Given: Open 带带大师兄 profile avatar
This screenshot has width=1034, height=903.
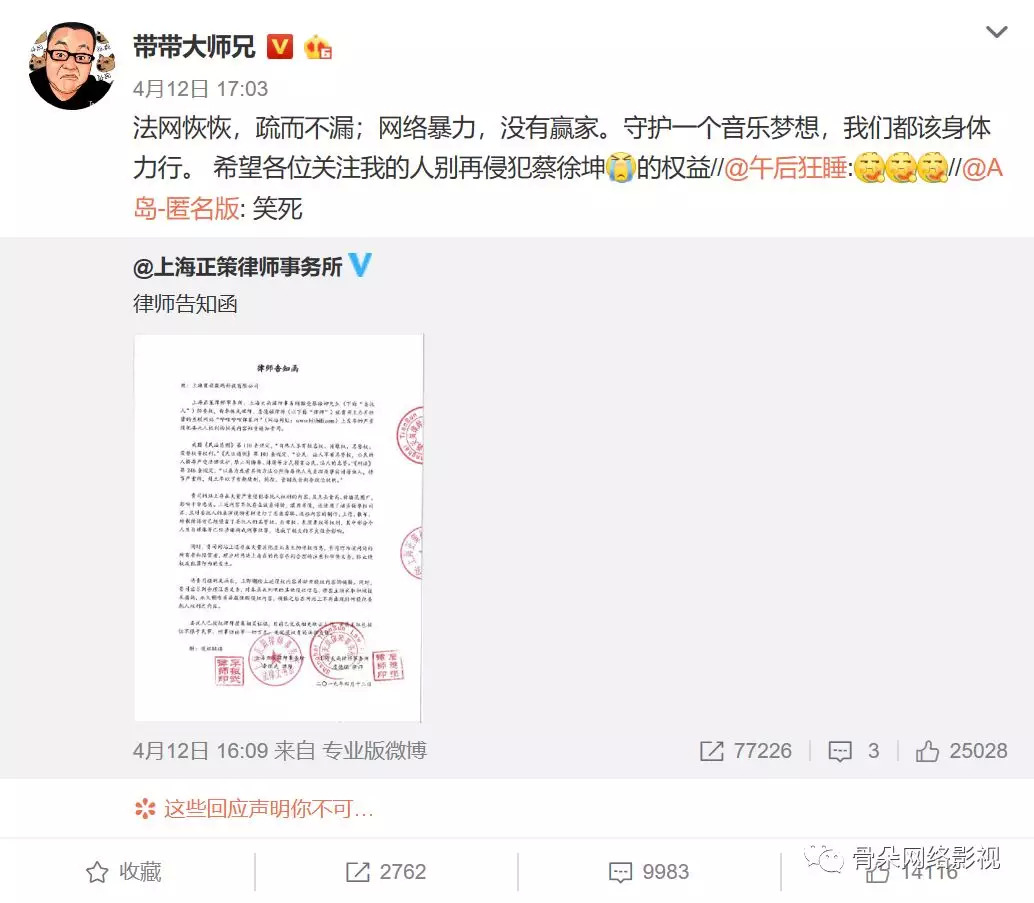Looking at the screenshot, I should (73, 65).
